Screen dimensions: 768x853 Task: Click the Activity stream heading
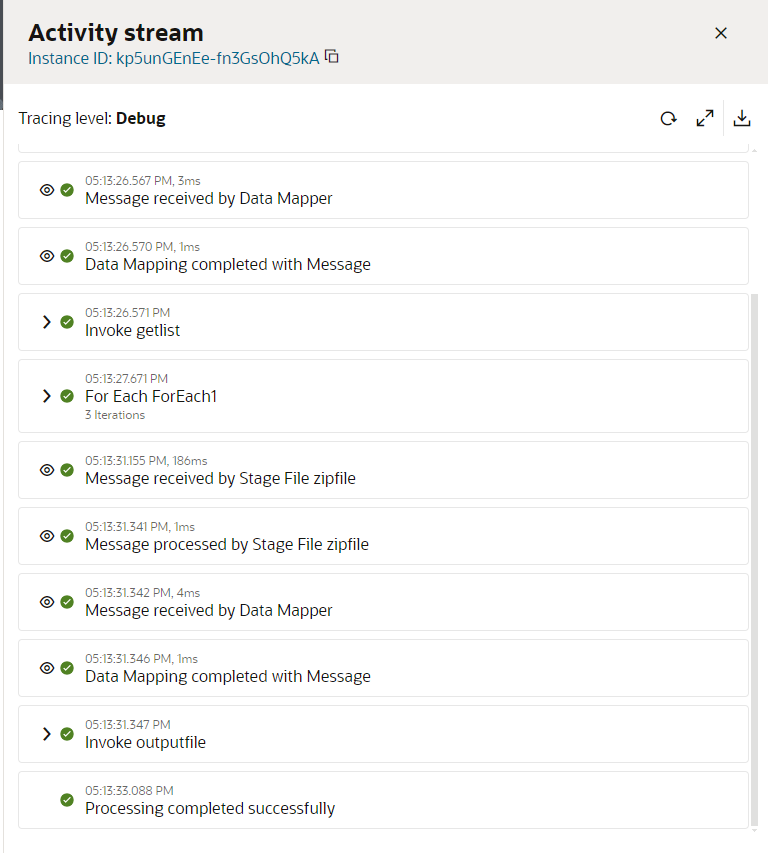tap(116, 33)
